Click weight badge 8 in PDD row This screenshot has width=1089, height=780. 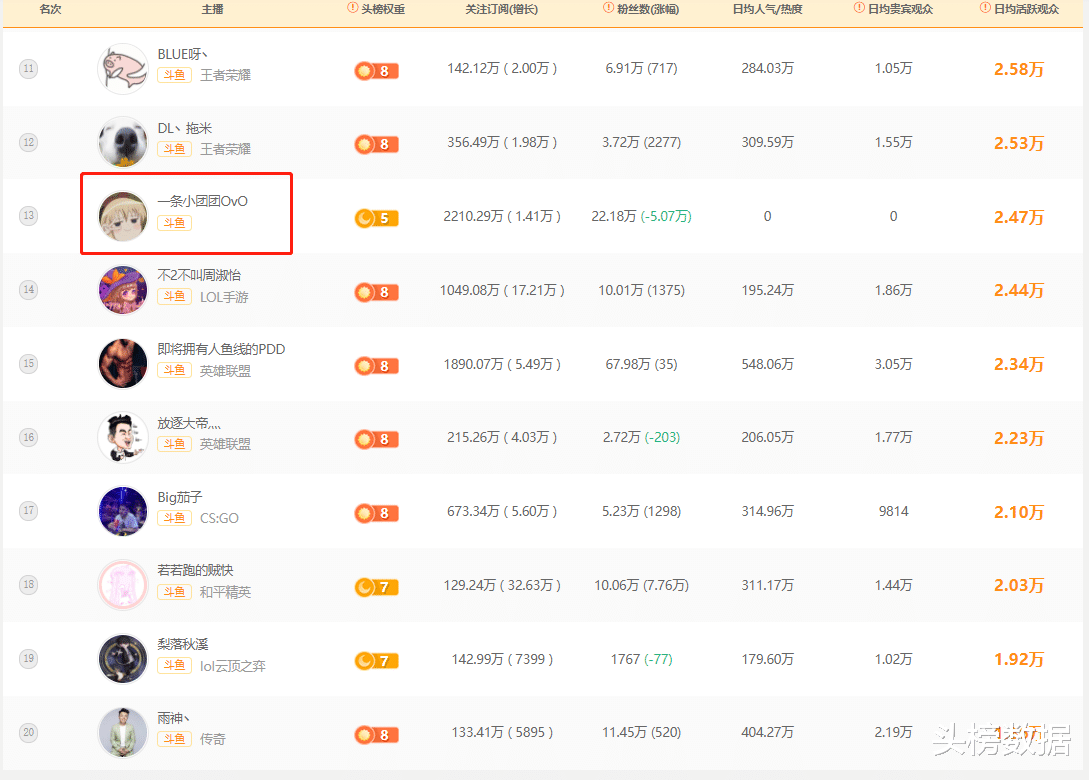point(376,366)
